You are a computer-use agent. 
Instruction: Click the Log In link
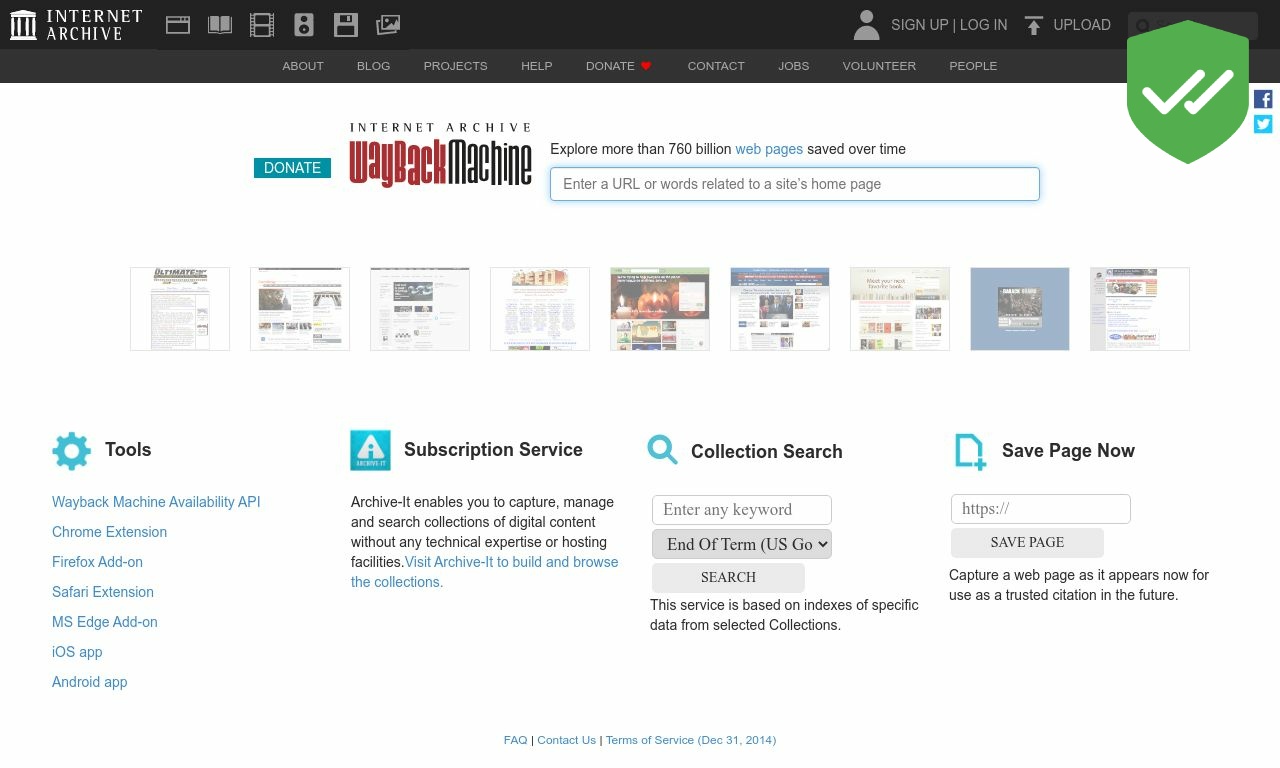pos(984,25)
